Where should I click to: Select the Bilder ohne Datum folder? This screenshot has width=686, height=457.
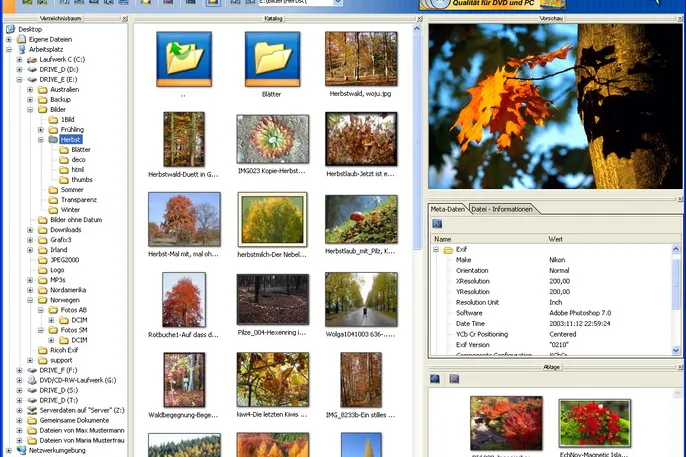(x=76, y=220)
